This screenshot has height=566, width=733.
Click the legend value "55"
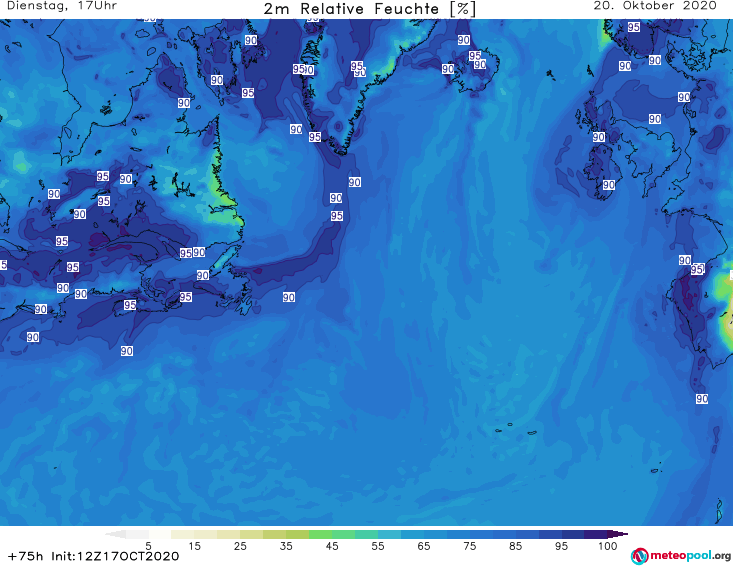pos(377,546)
